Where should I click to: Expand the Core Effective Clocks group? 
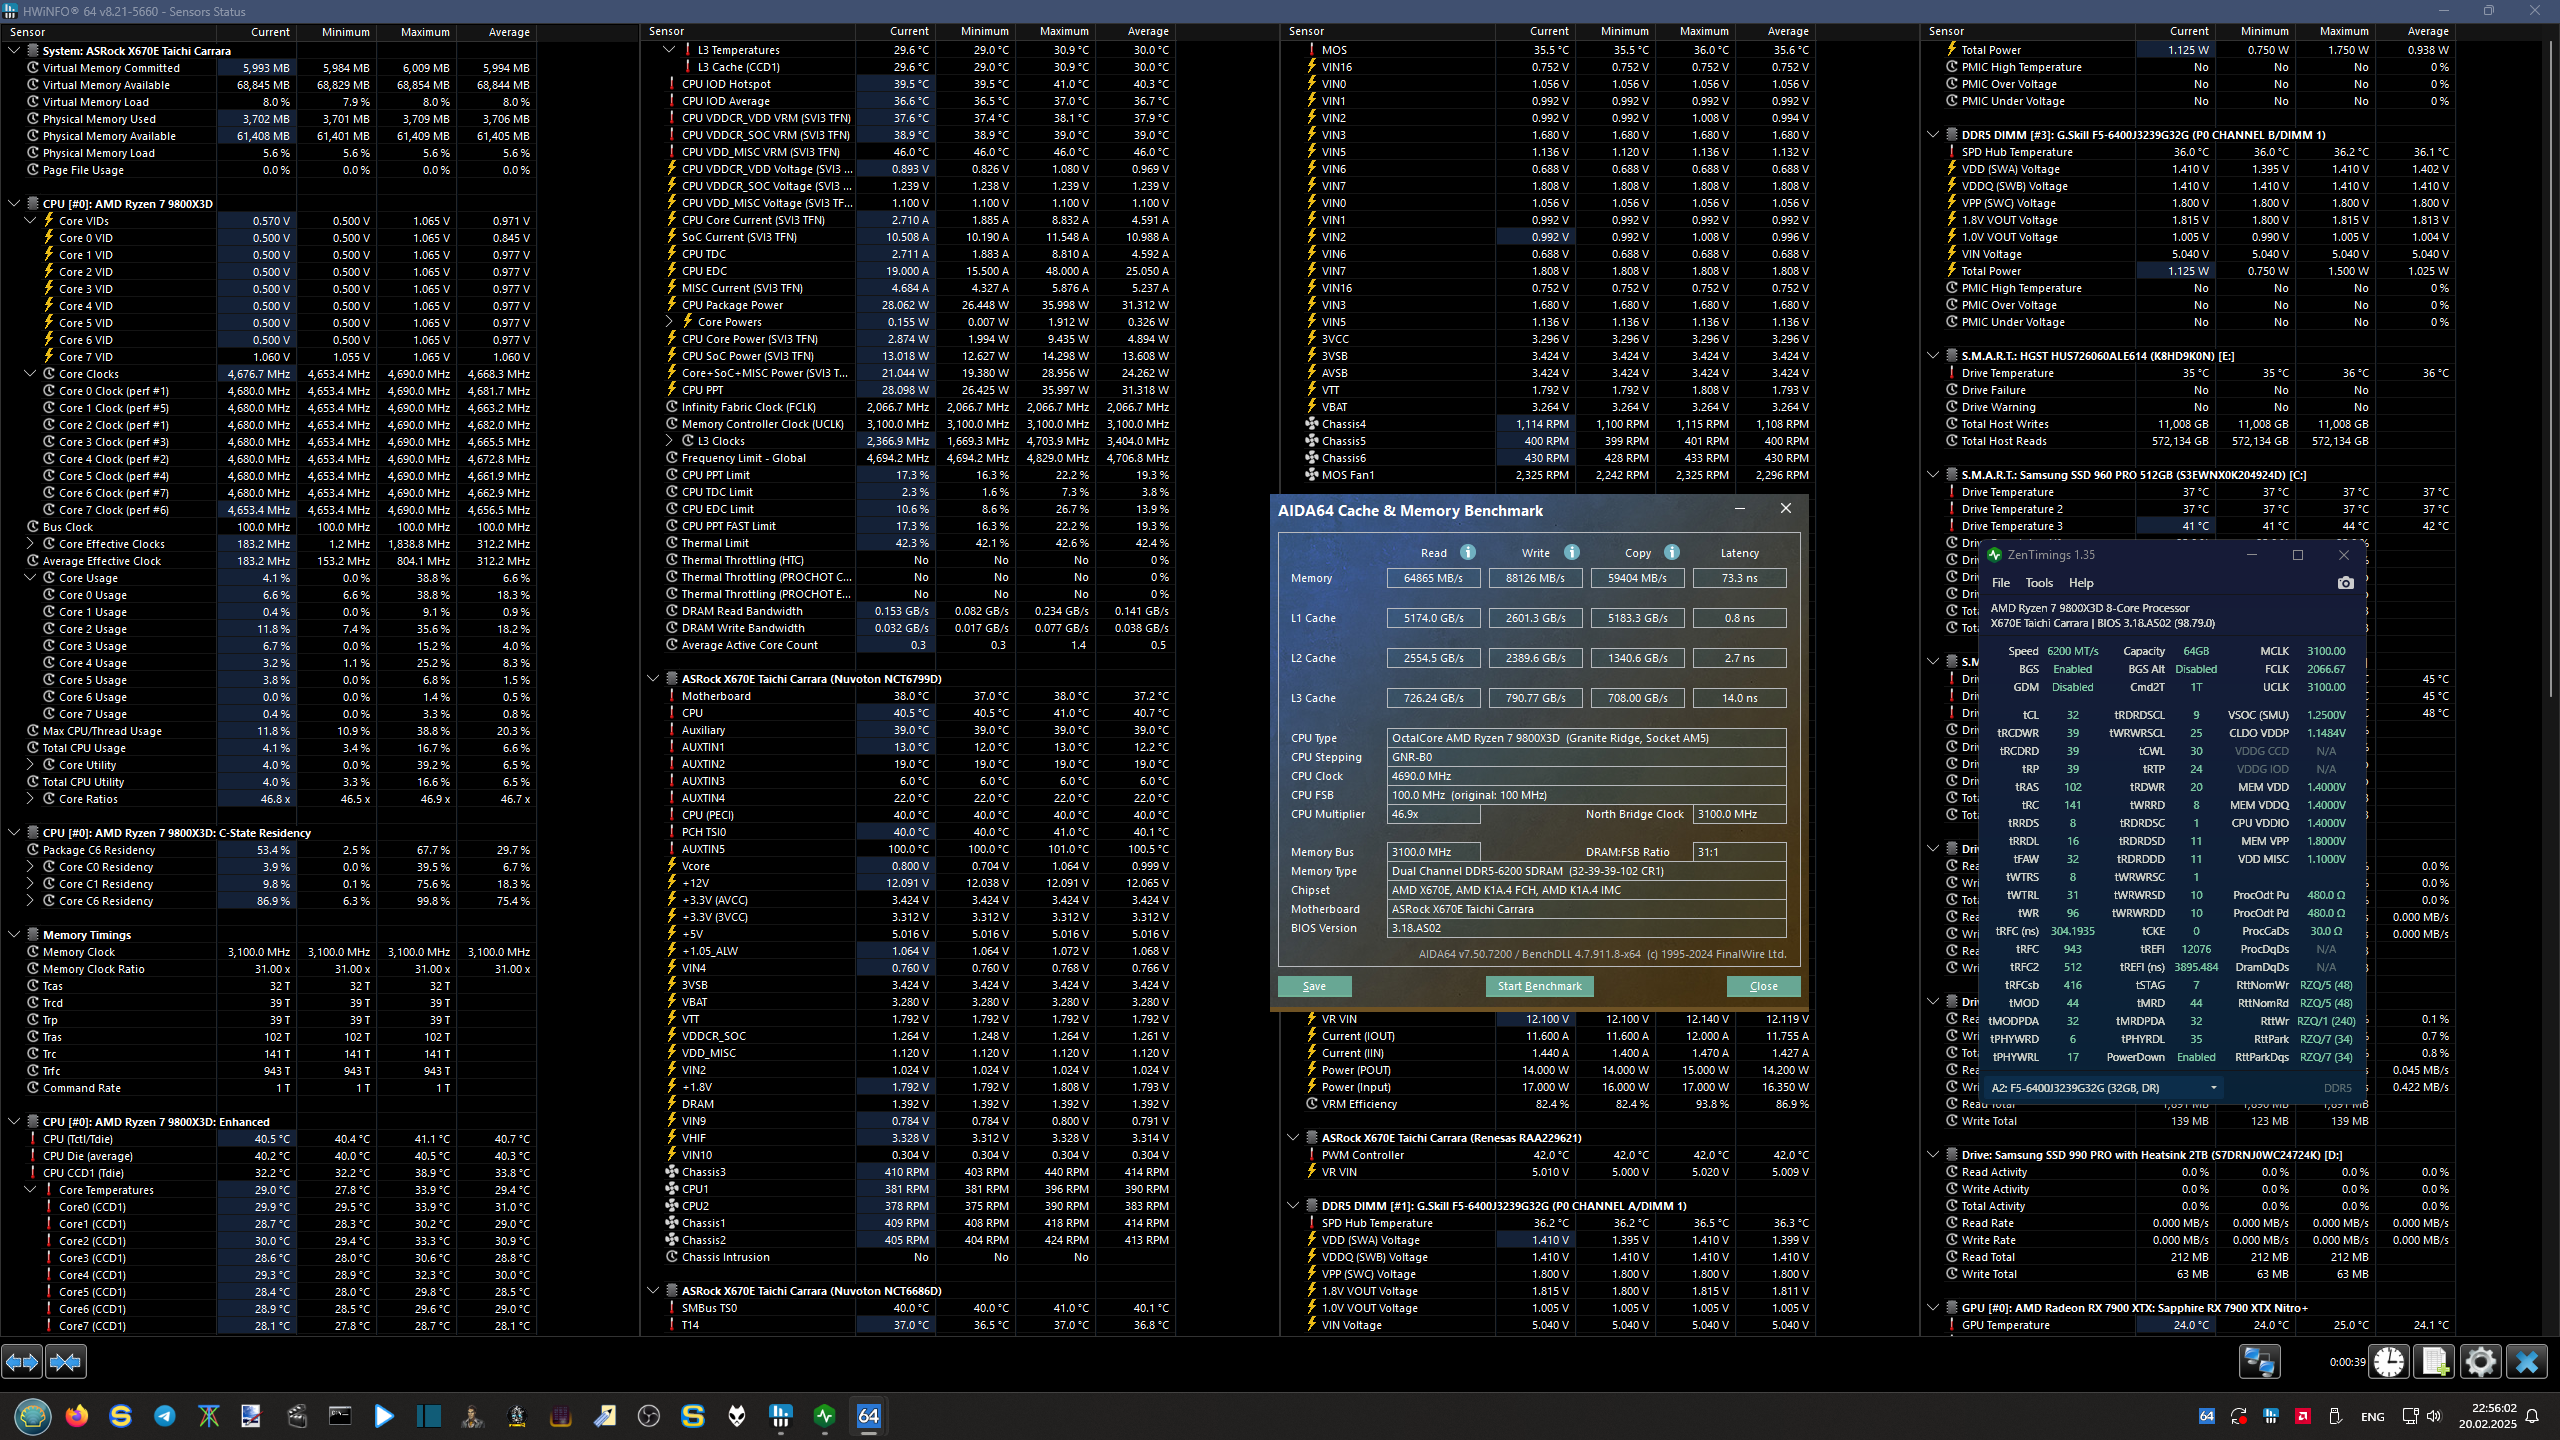click(x=30, y=544)
